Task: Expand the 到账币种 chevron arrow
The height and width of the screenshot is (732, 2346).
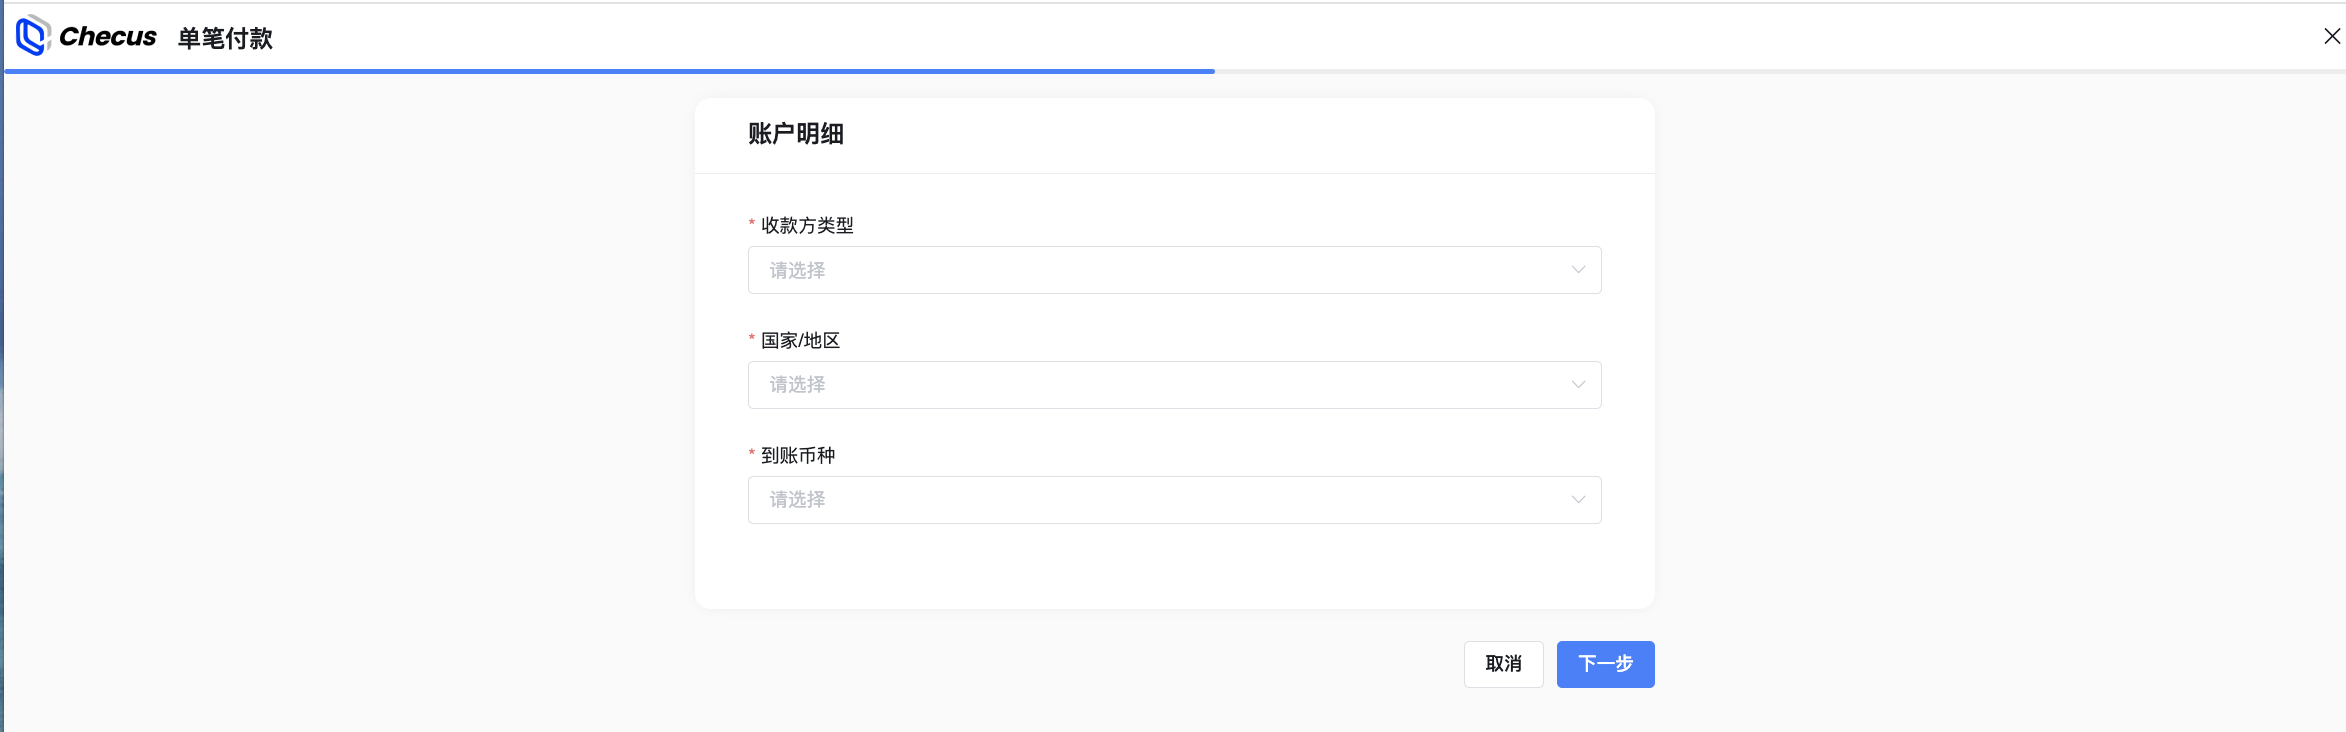Action: coord(1578,500)
